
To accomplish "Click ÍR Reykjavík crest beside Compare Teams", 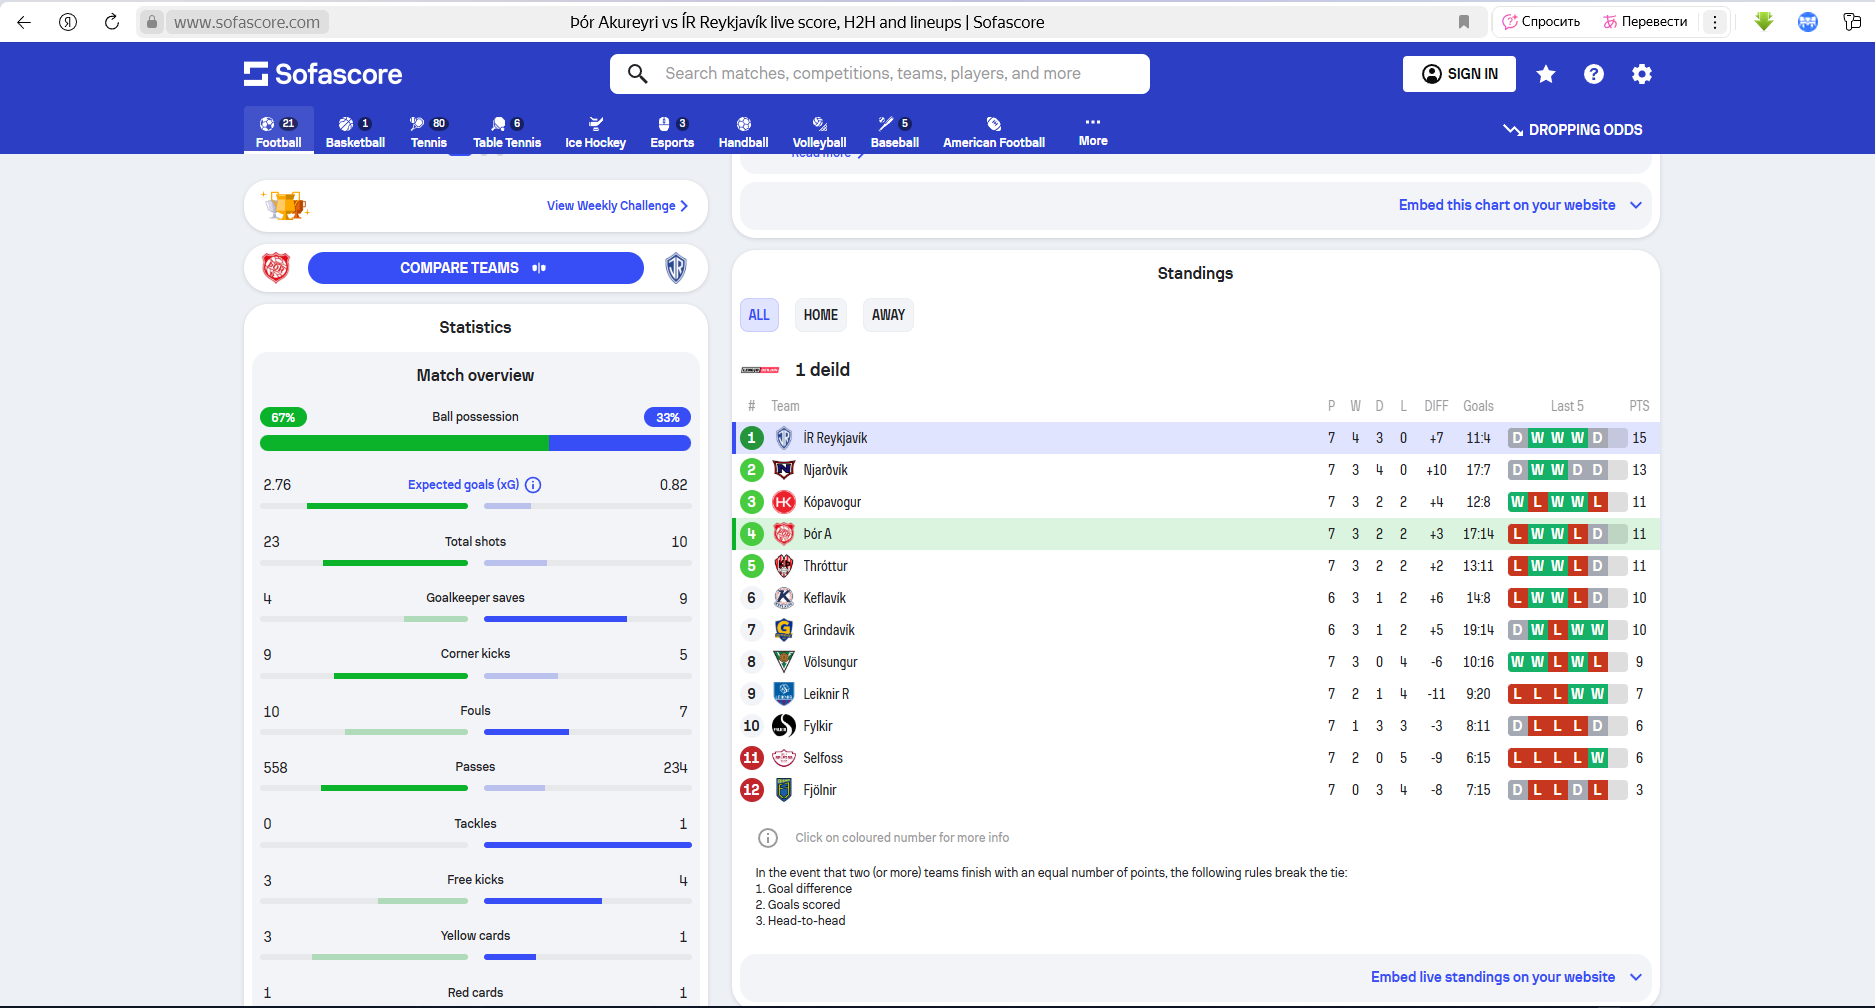I will click(676, 268).
